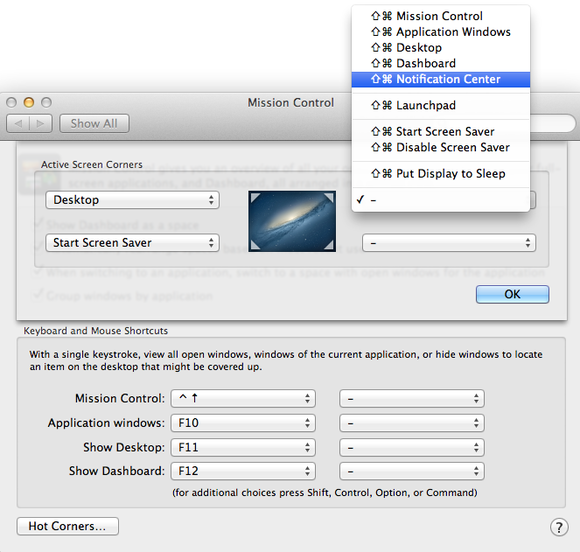
Task: Click the help question mark icon
Action: coord(559,527)
